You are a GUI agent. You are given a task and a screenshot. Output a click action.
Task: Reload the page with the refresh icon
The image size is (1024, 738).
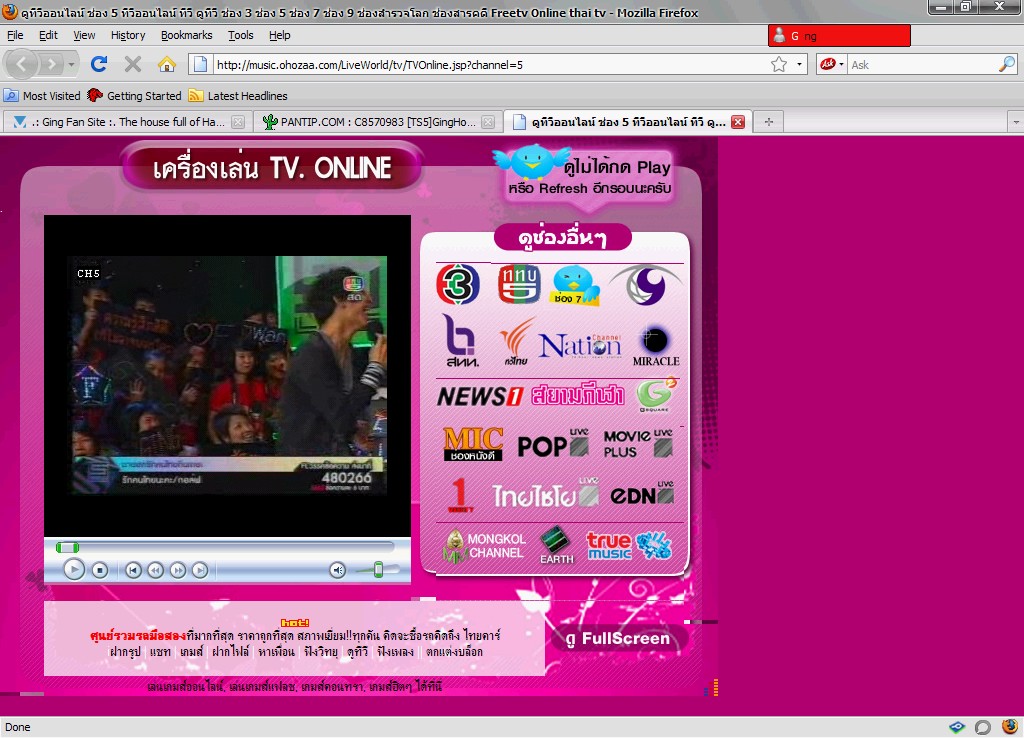click(99, 64)
